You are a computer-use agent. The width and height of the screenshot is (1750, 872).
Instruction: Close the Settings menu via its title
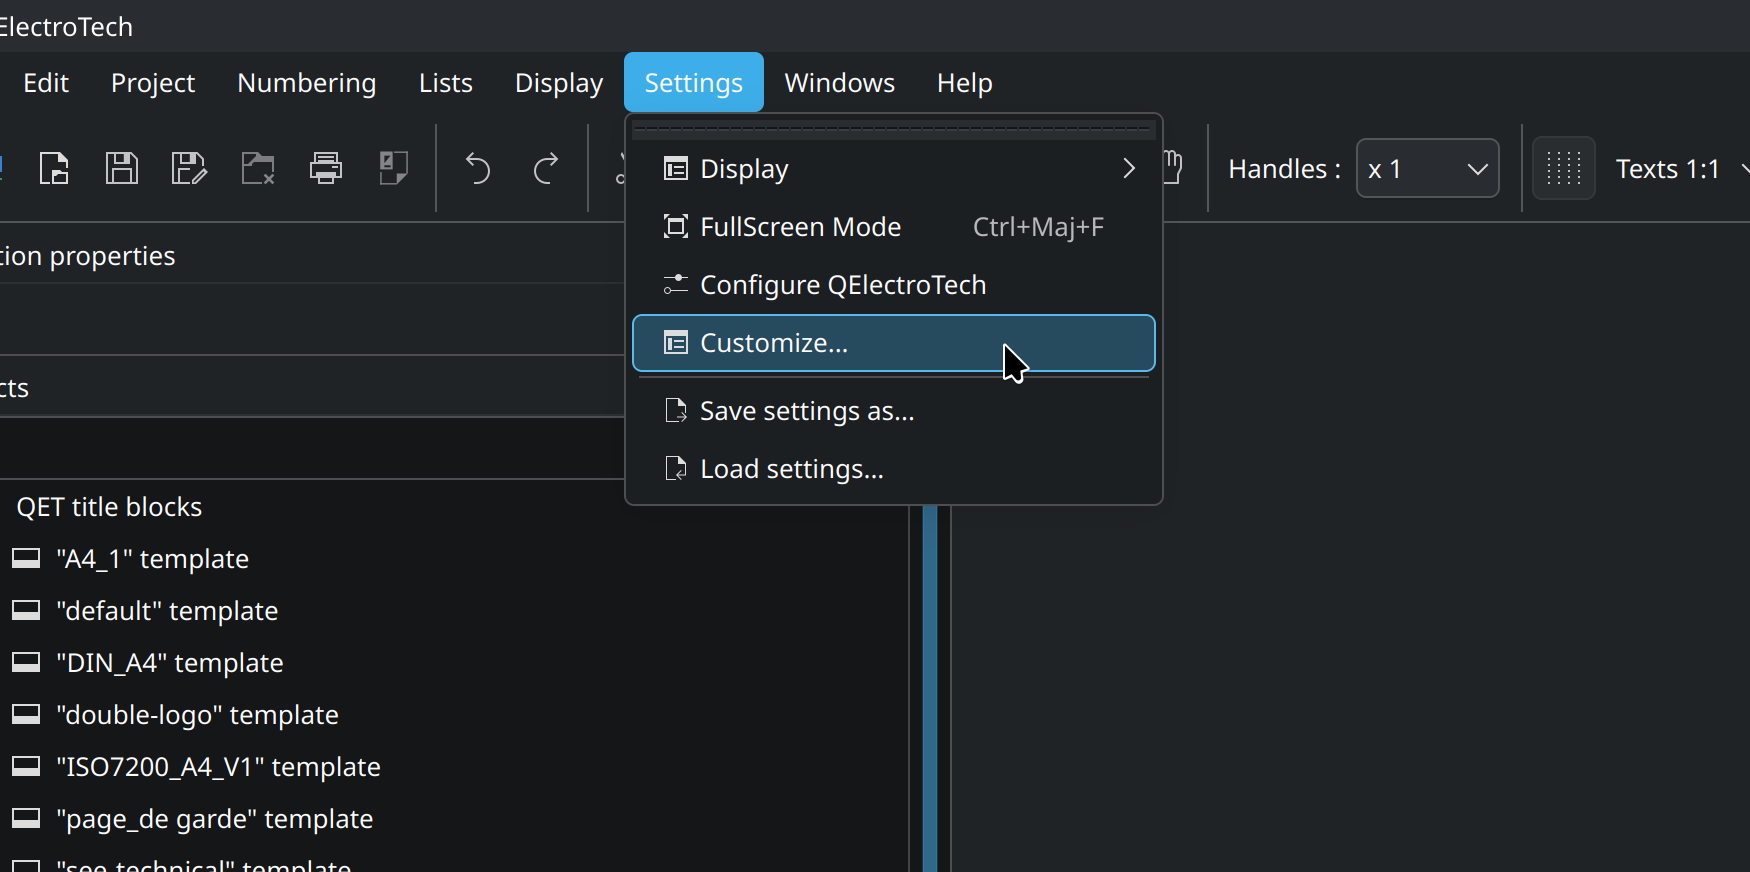pyautogui.click(x=694, y=82)
